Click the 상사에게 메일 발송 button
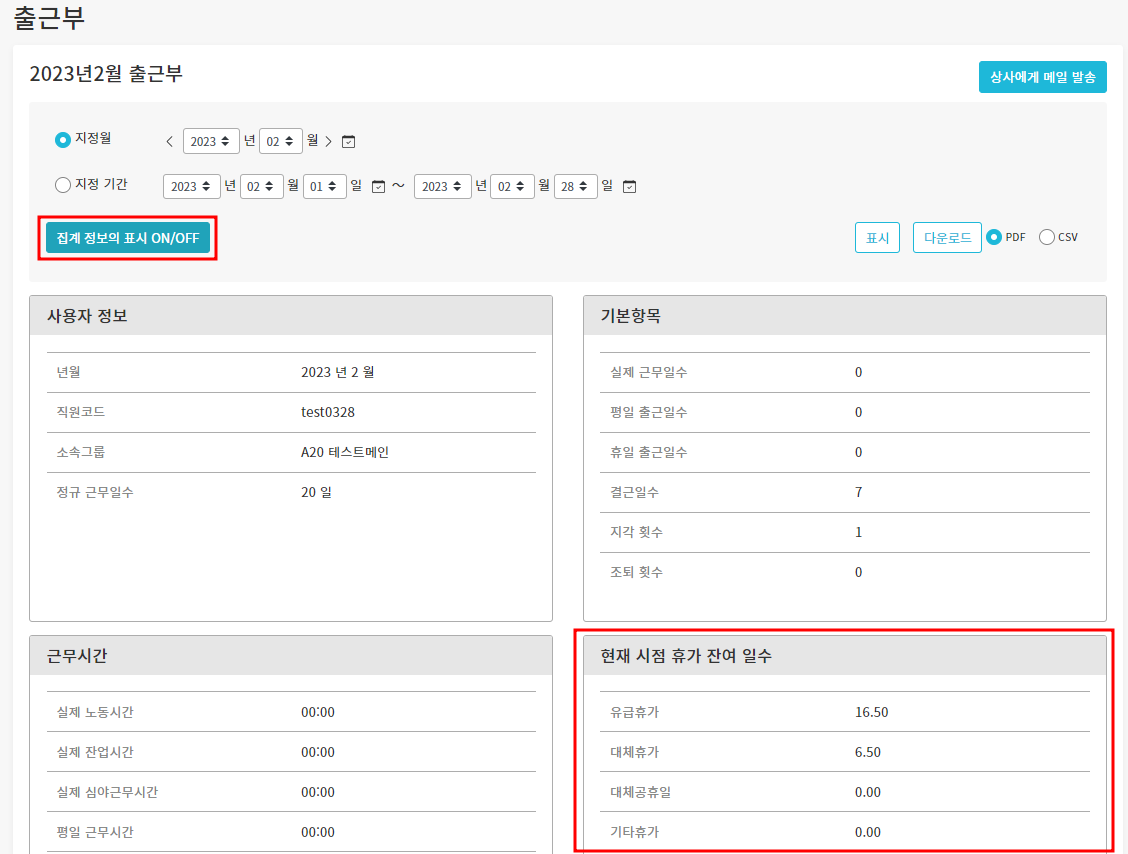This screenshot has height=854, width=1128. coord(1042,77)
